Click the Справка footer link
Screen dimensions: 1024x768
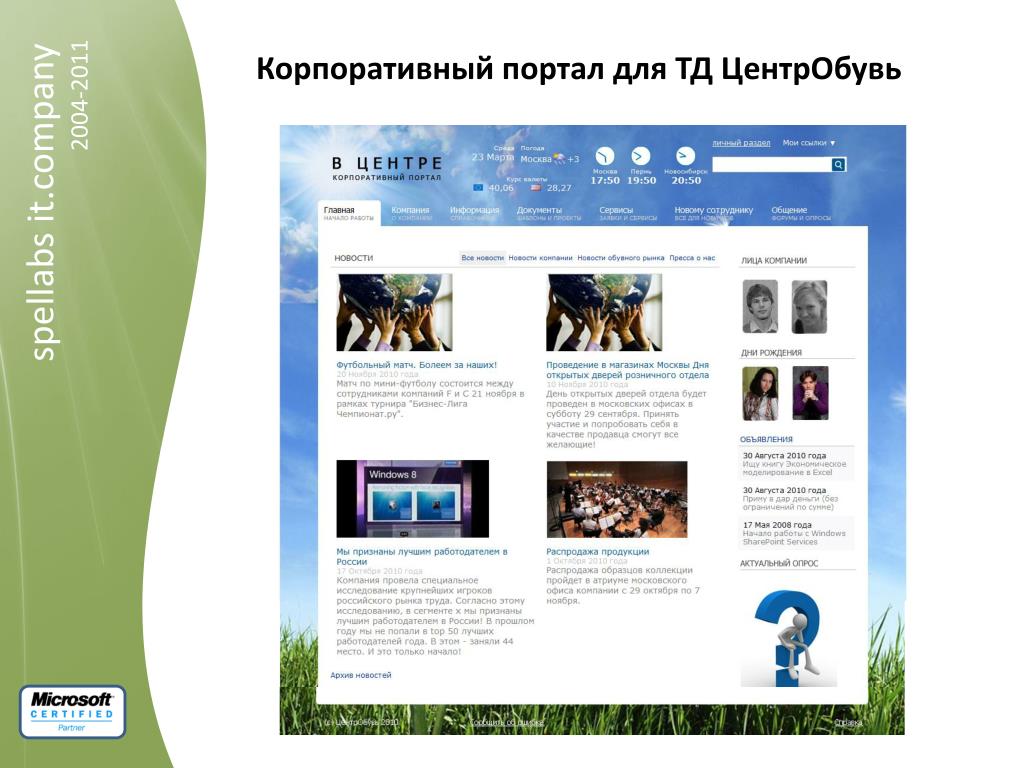point(848,722)
